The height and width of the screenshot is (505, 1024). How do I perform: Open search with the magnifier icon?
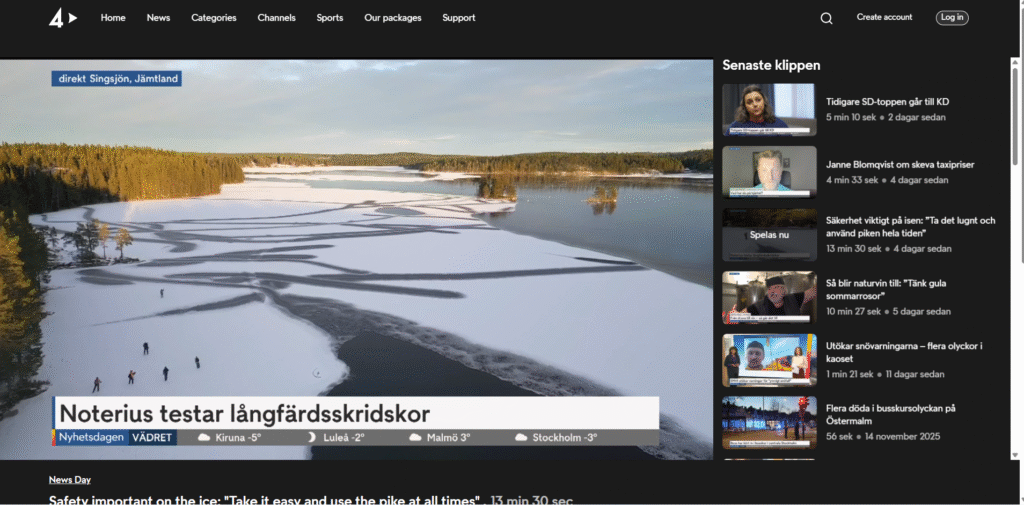pyautogui.click(x=826, y=18)
